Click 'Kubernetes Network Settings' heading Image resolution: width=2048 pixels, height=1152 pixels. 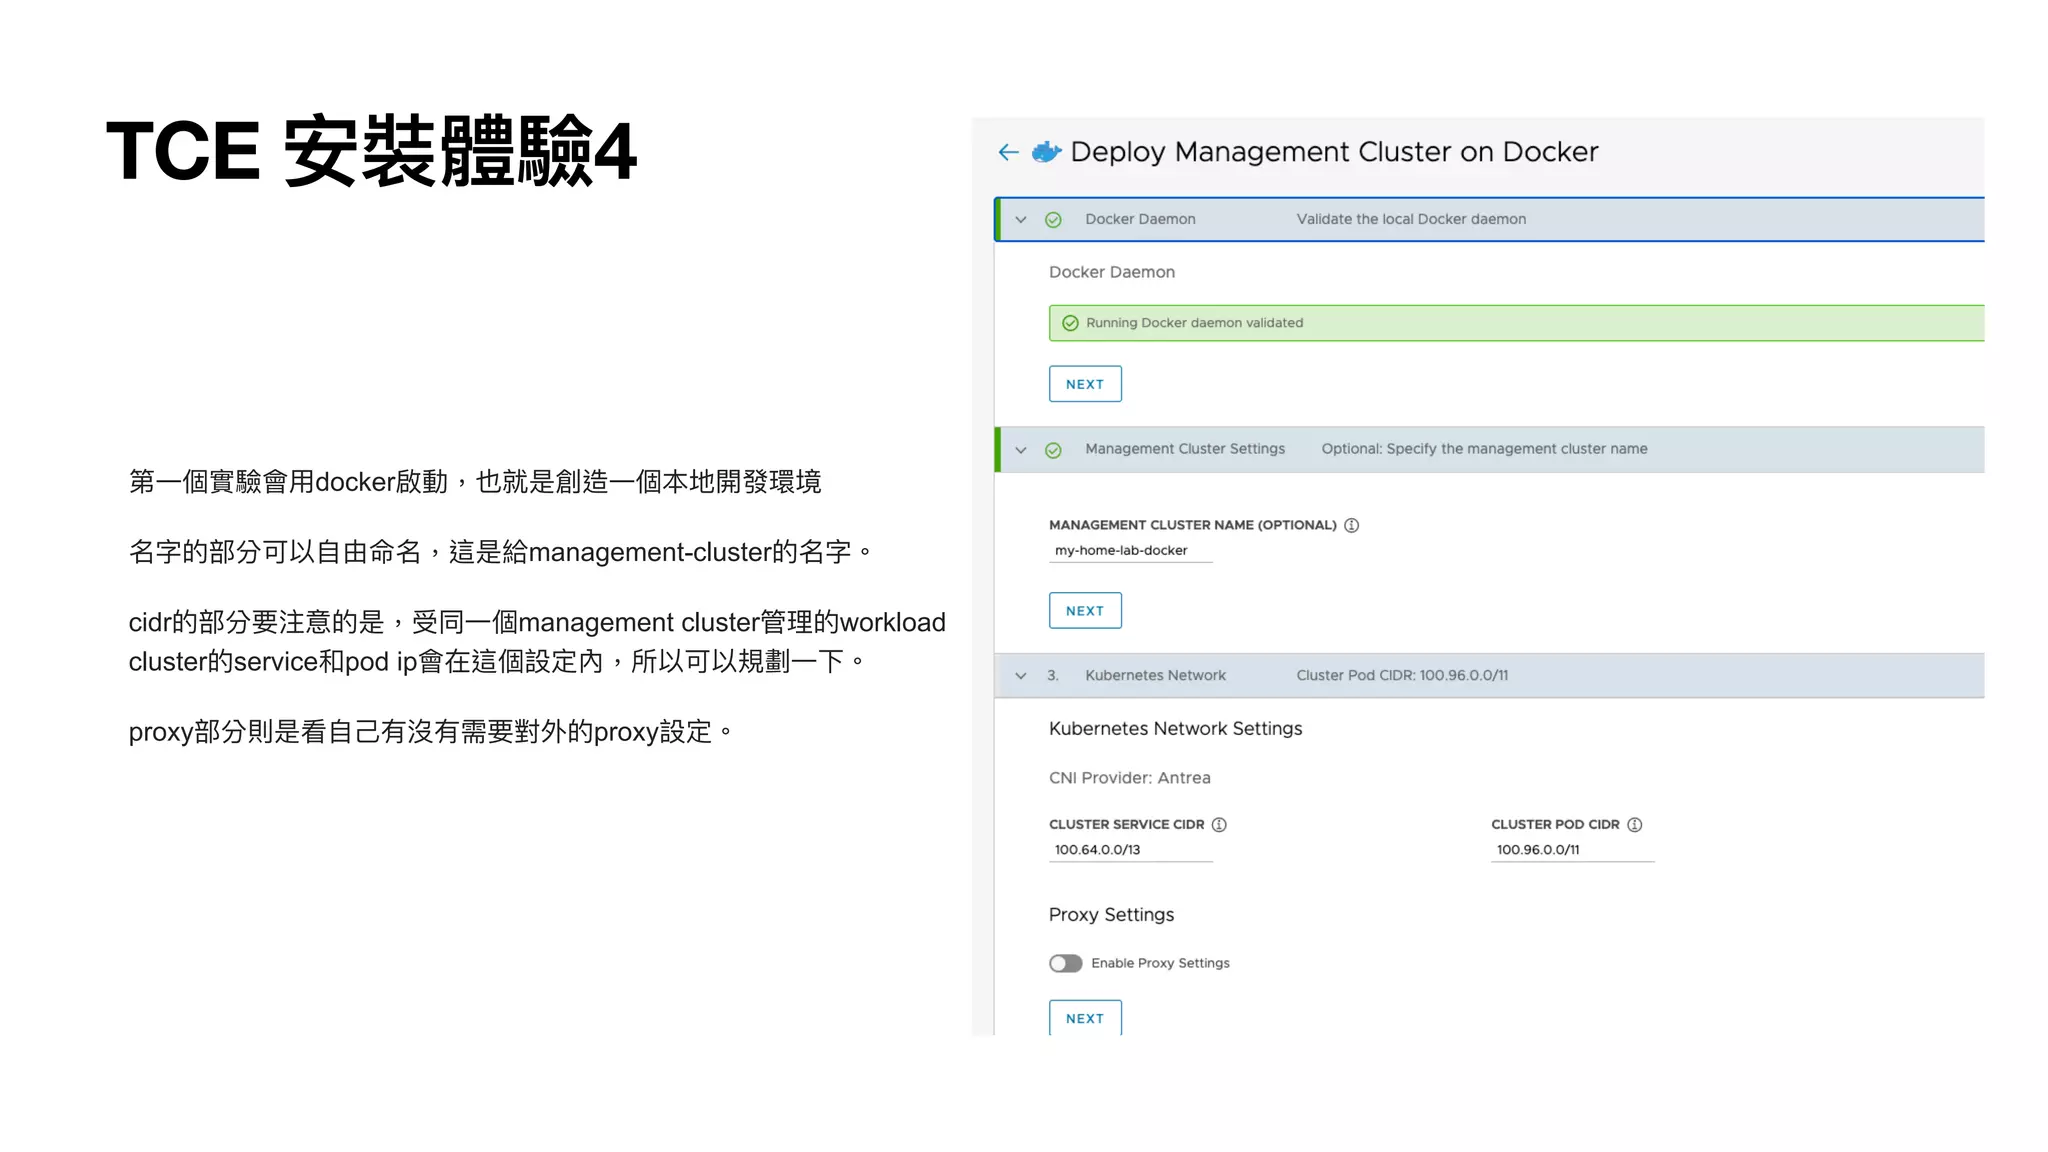[1175, 729]
